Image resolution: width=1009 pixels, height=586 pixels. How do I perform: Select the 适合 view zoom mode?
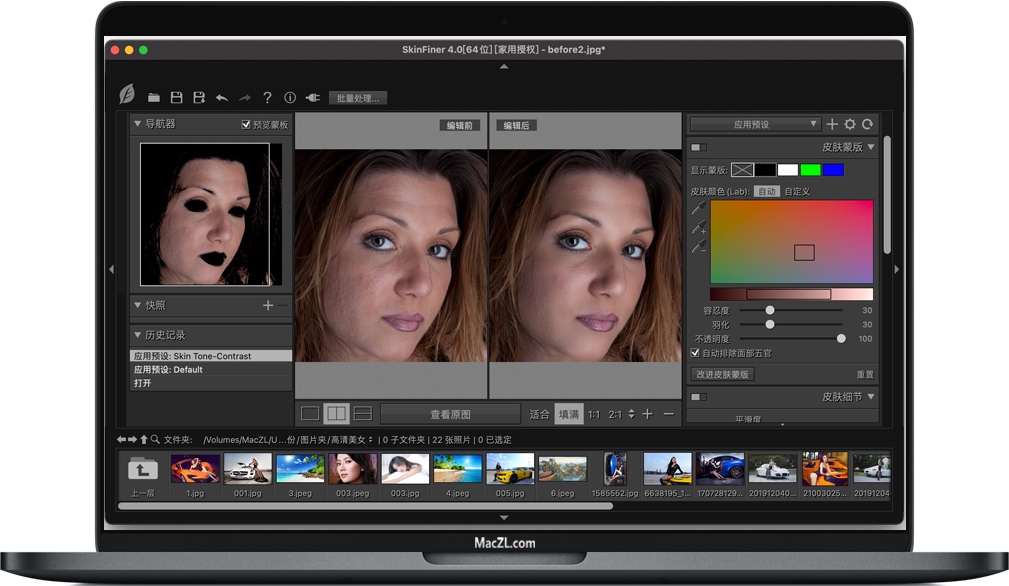(540, 413)
